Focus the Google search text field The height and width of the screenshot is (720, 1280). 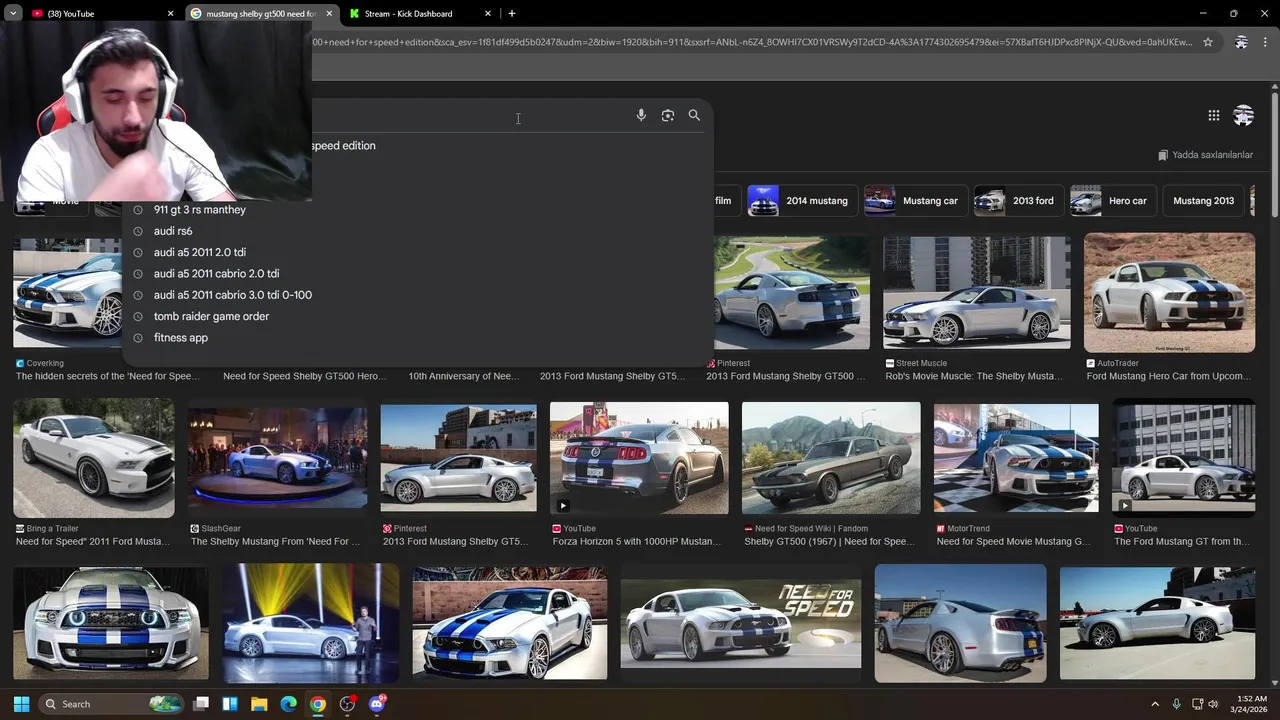470,115
